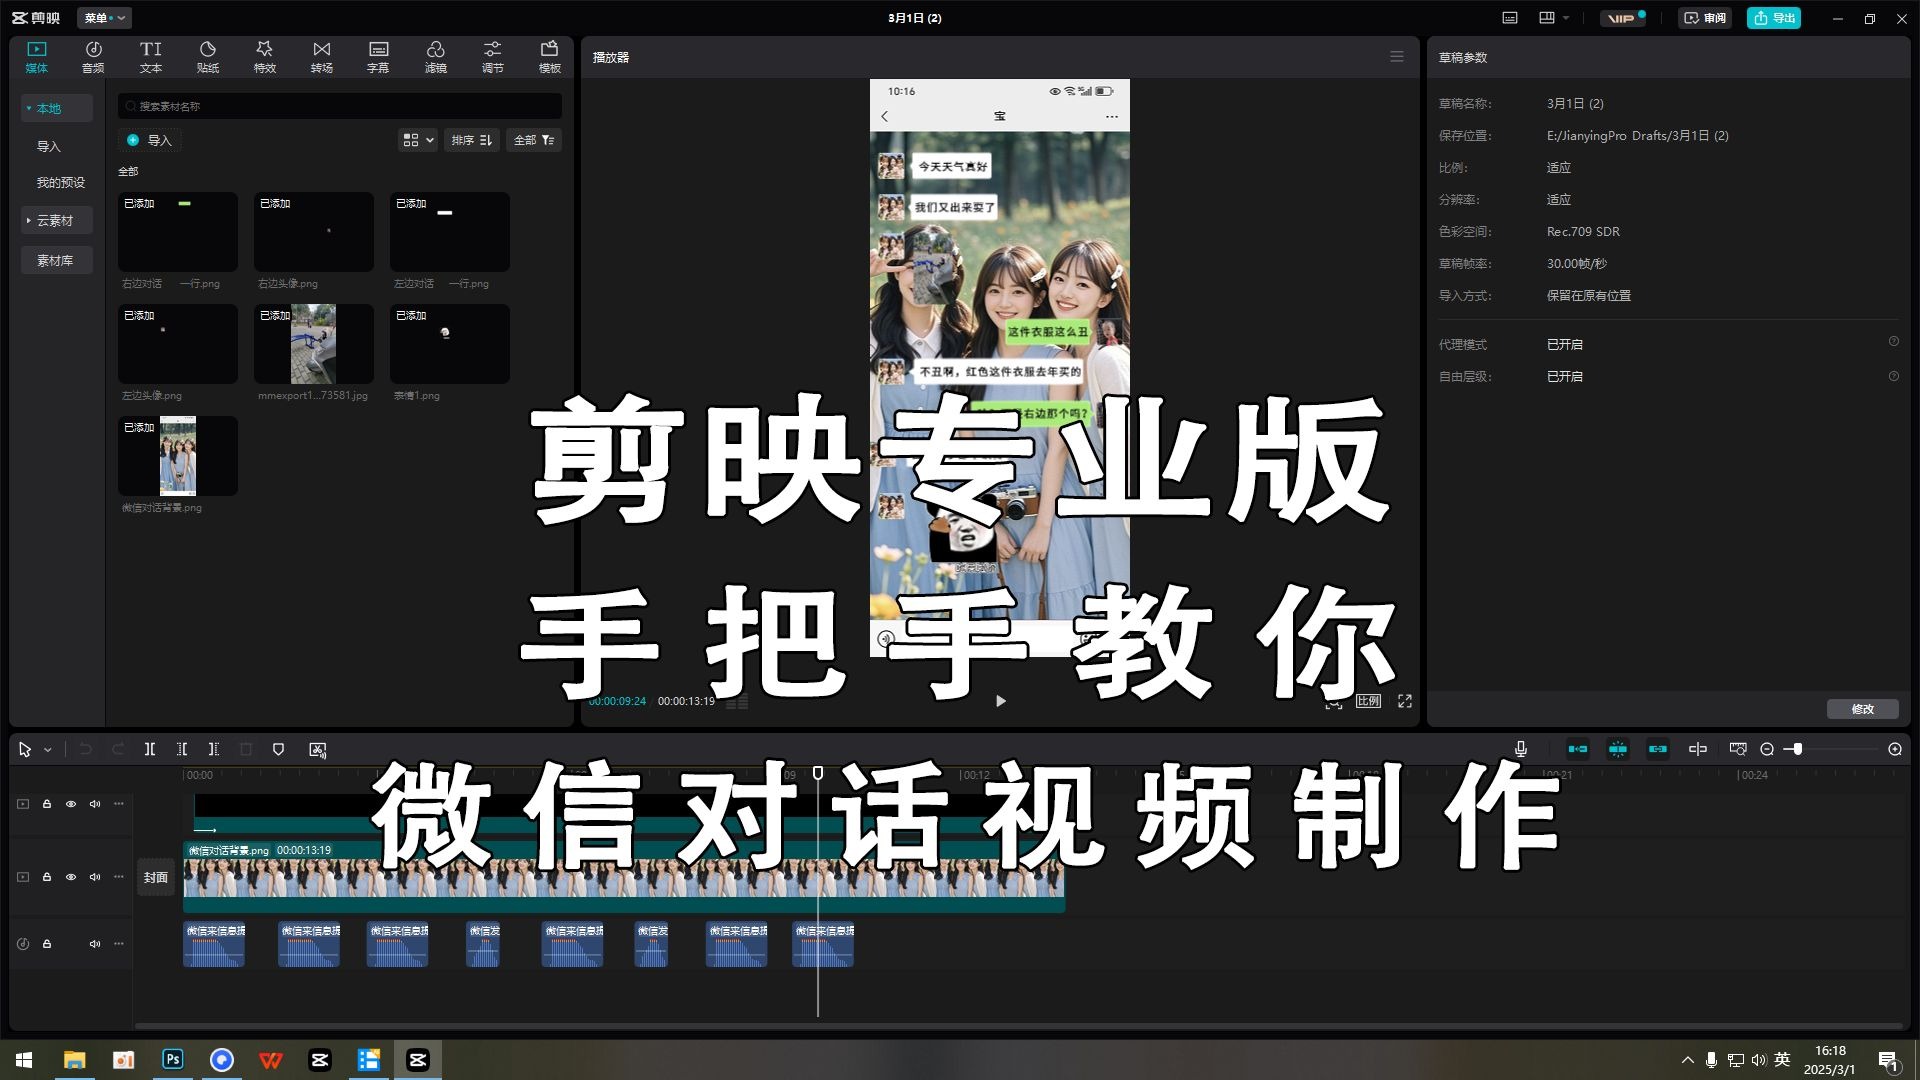The image size is (1920, 1080).
Task: Open the 字幕 captions panel
Action: pyautogui.click(x=378, y=57)
